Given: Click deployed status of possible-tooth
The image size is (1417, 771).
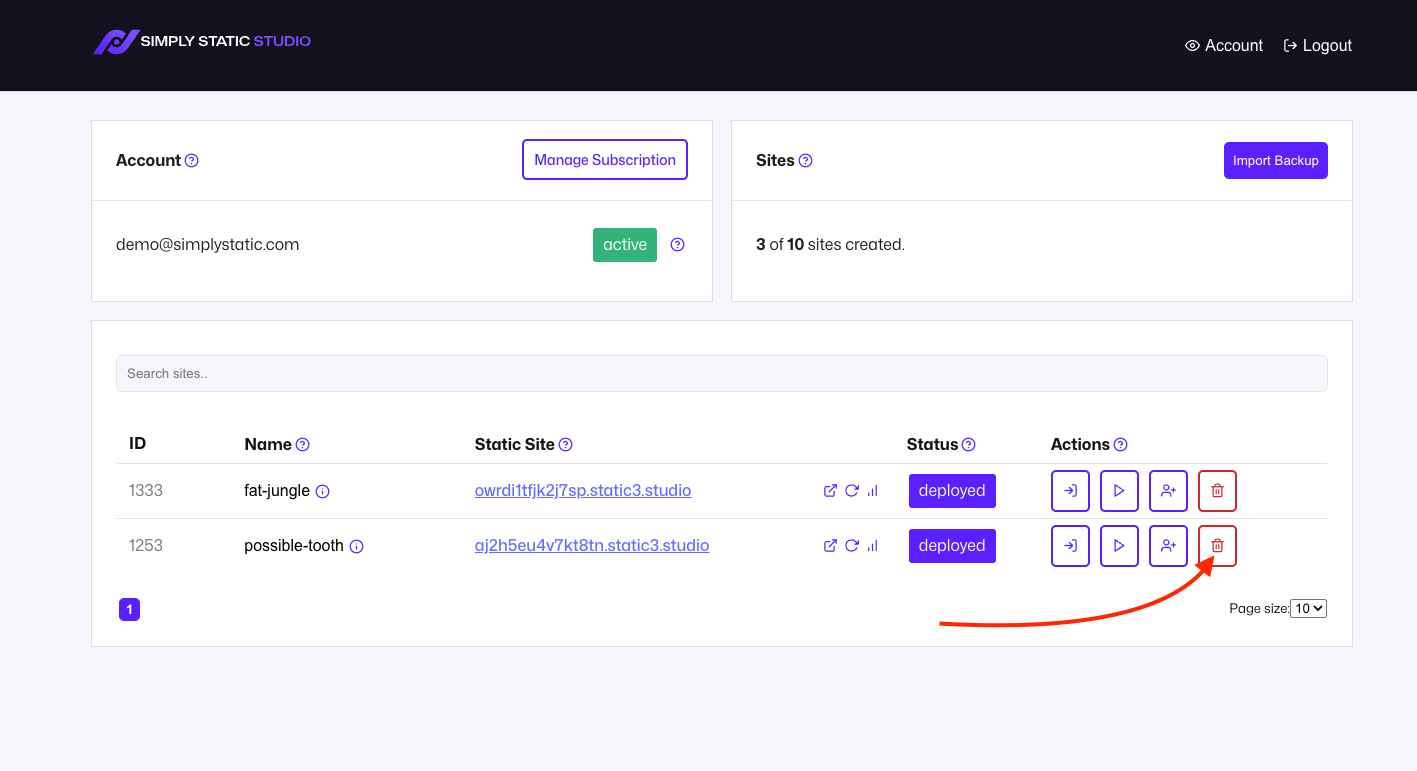Looking at the screenshot, I should pos(952,546).
